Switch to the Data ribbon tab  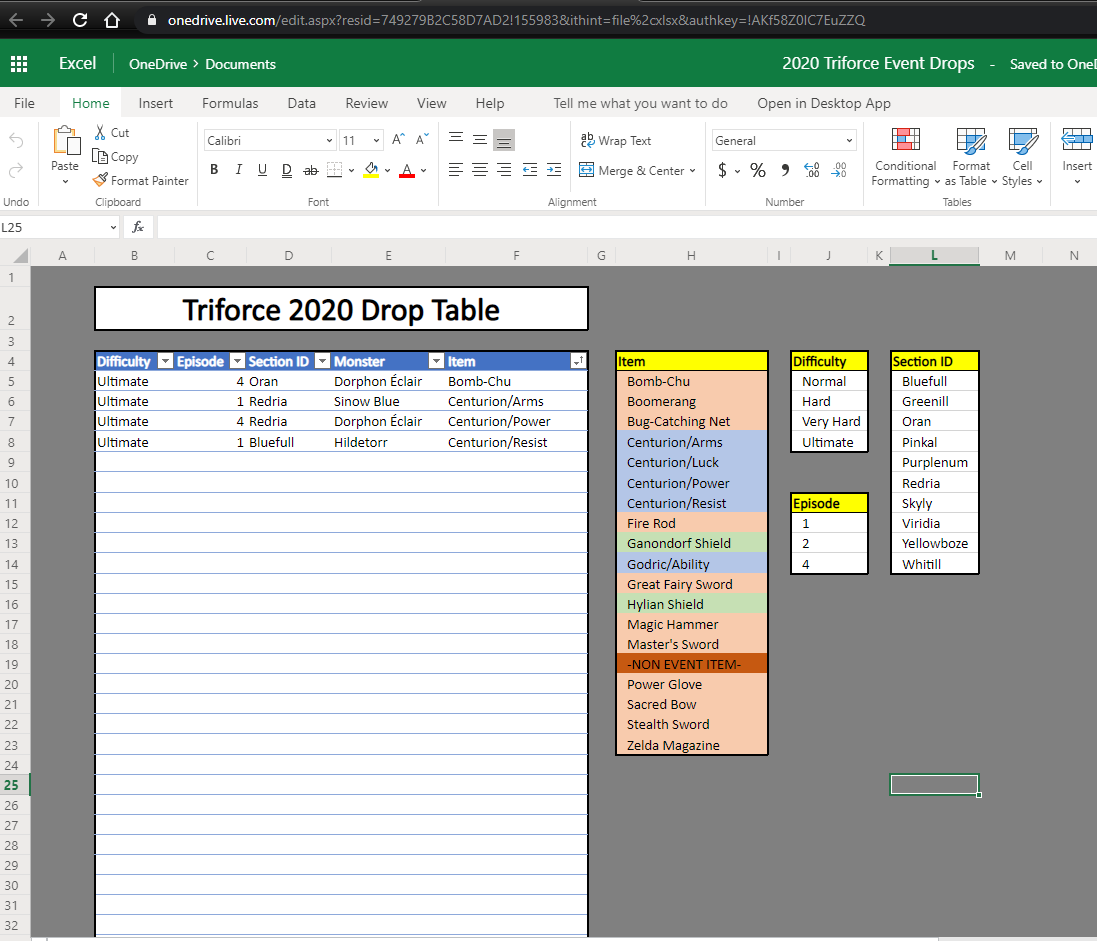[302, 104]
